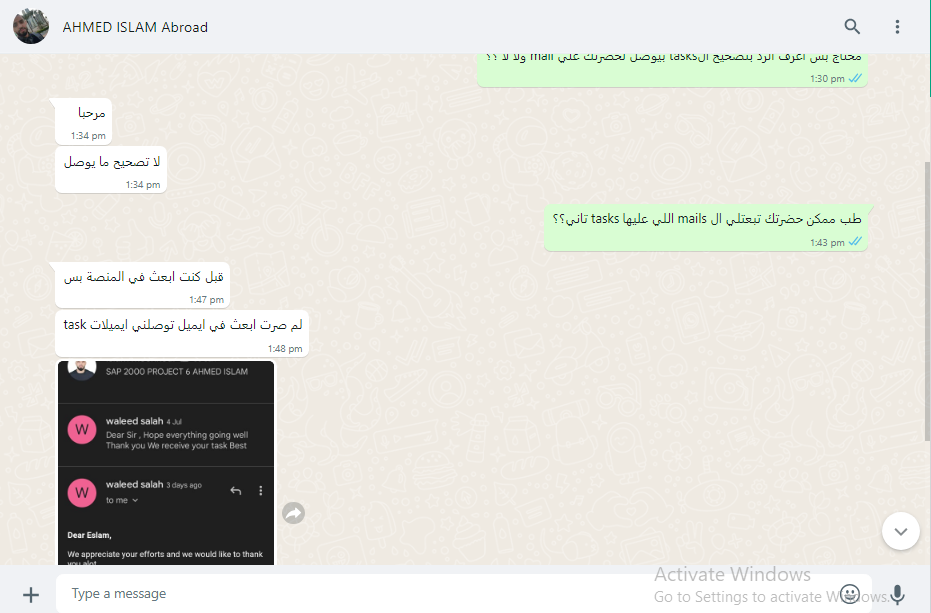
Task: Click the "مرحبا" message bubble
Action: click(x=84, y=121)
